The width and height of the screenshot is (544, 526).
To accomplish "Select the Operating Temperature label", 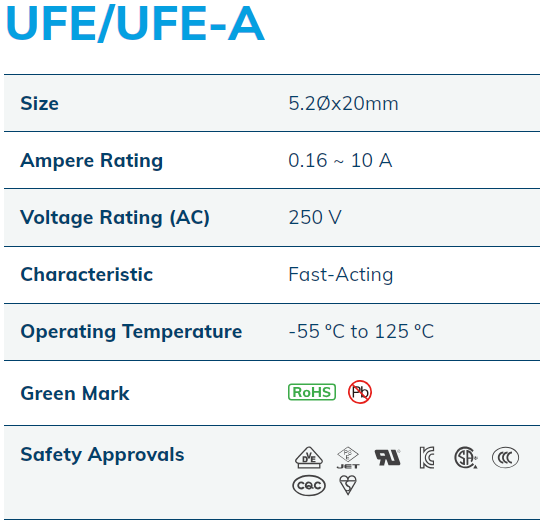I will pos(131,332).
